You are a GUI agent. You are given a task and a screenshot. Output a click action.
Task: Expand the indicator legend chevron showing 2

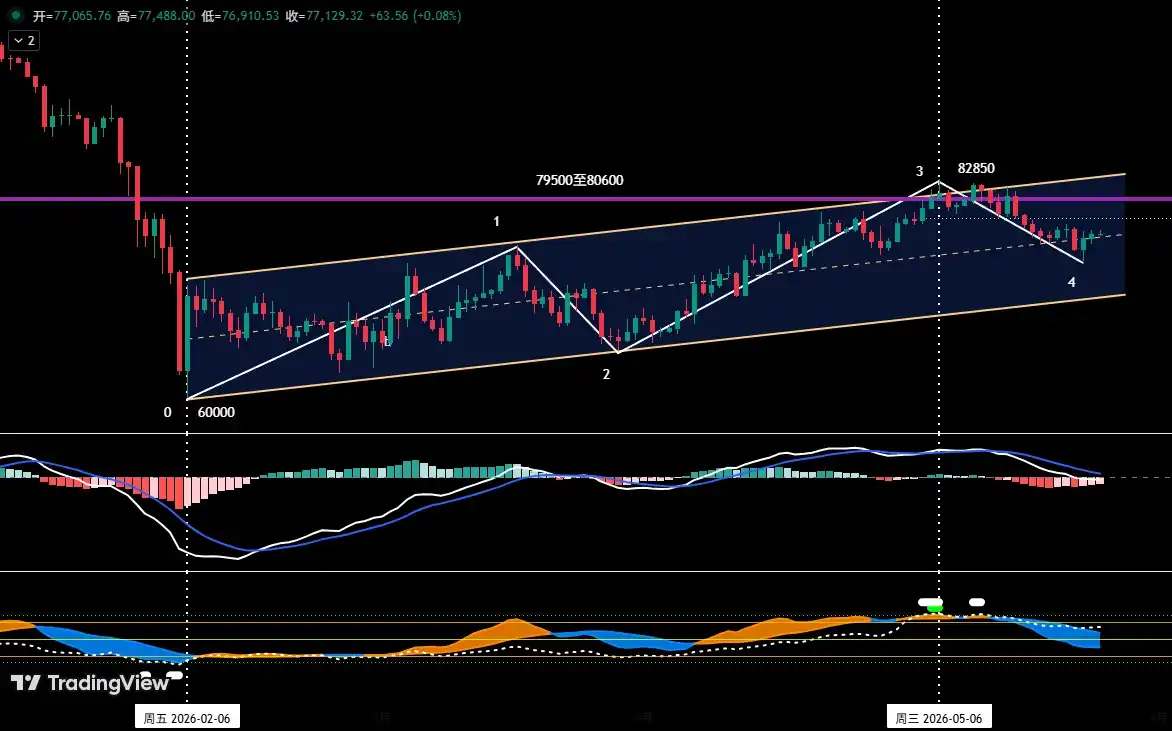24,40
